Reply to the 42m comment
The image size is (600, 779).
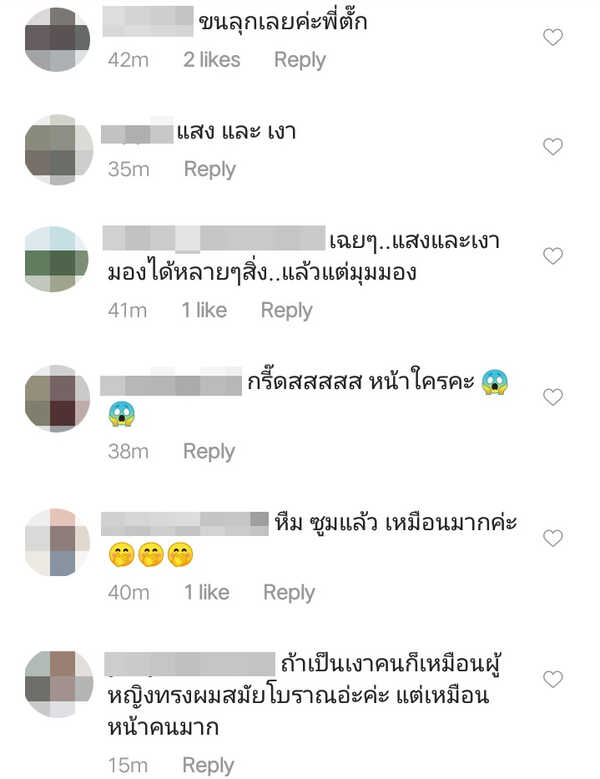coord(300,60)
